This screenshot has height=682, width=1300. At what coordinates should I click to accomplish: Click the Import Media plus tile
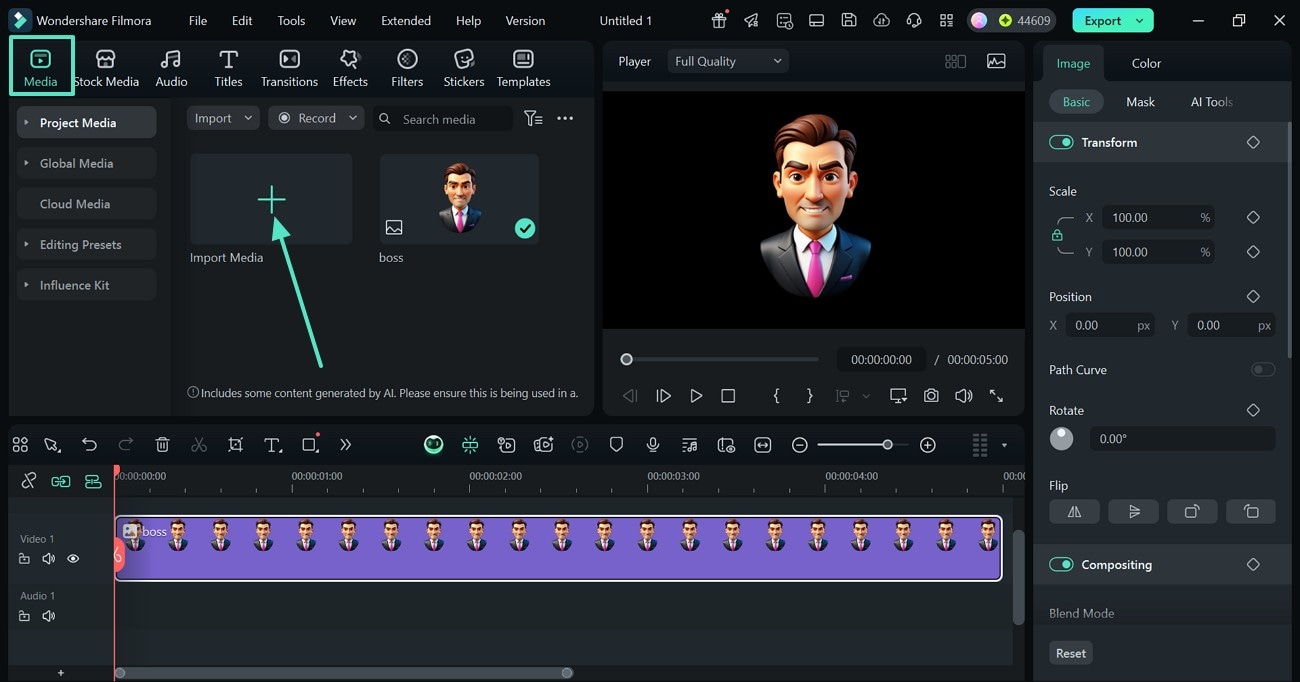click(x=271, y=199)
